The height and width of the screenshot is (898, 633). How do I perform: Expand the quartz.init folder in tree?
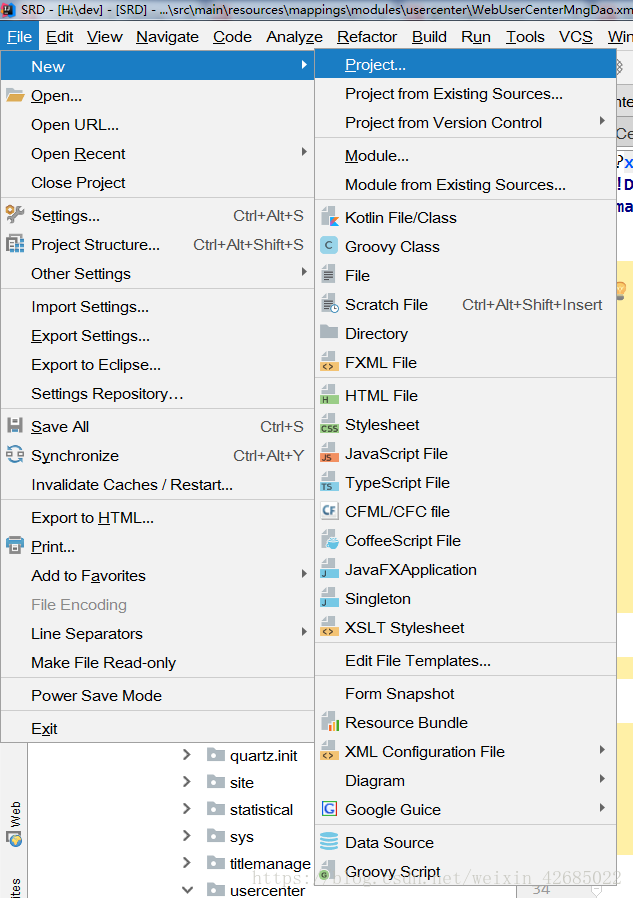187,755
